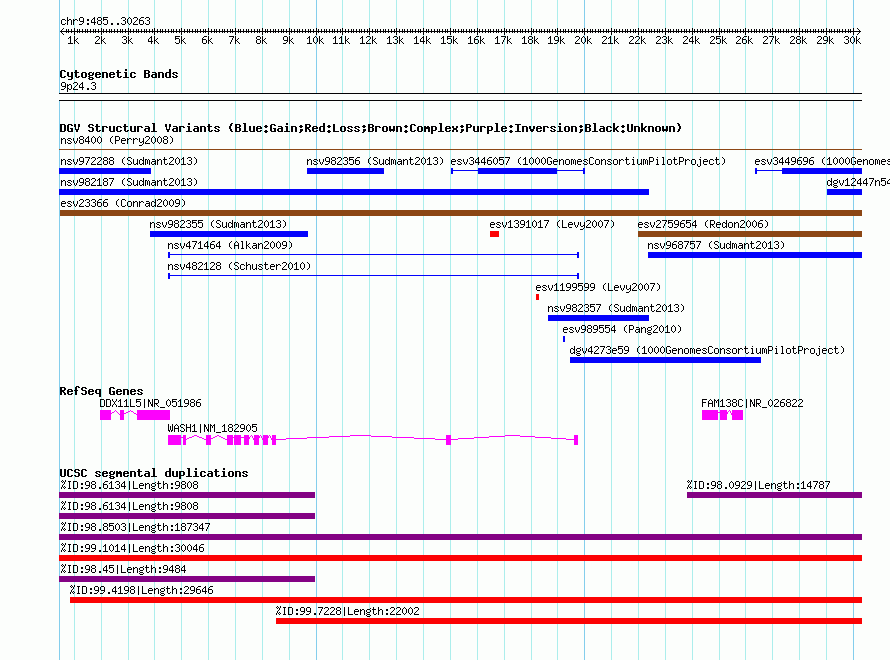Screen dimensions: 890x660
Task: Click the esv3446057 variant feature
Action: point(518,171)
